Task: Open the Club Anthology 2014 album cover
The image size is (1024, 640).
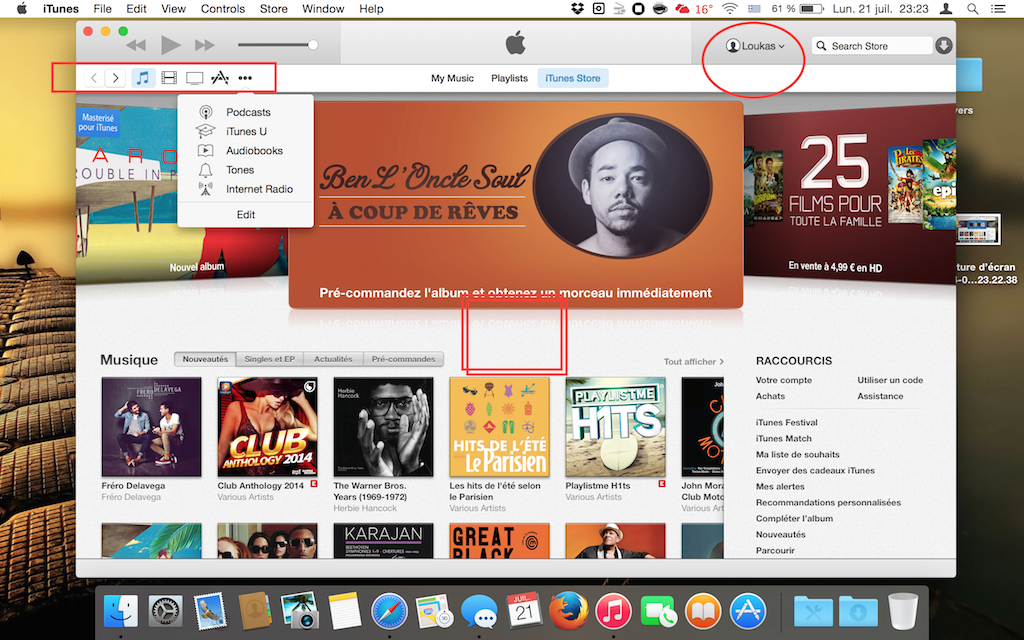Action: 268,427
